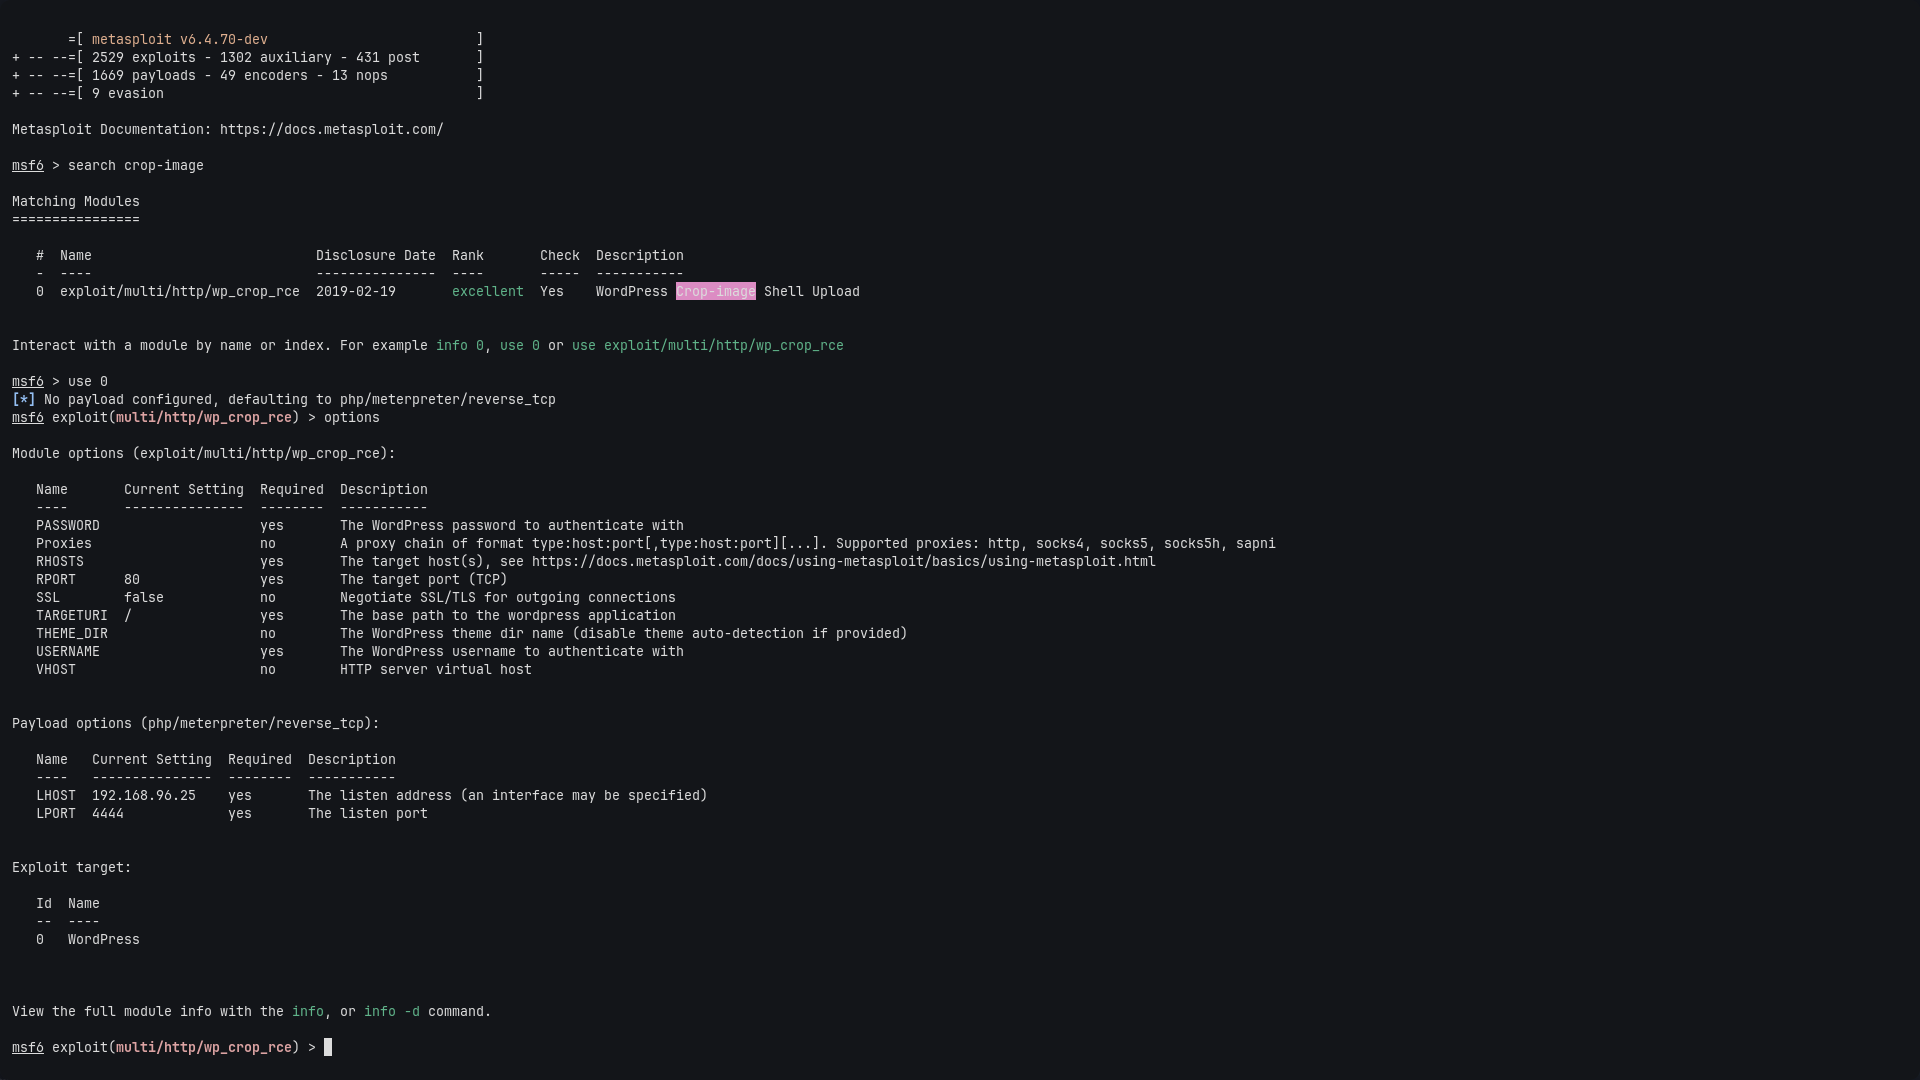Click the LHOST value 192.168.96.25

[143, 796]
